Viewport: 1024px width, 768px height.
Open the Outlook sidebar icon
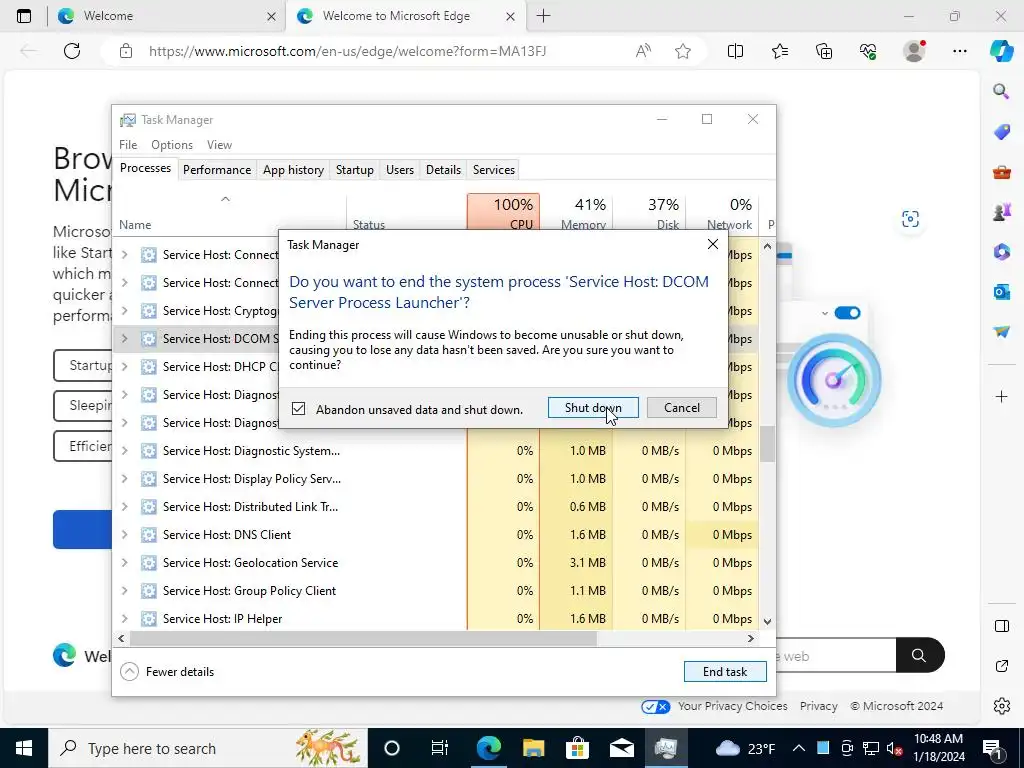pyautogui.click(x=1001, y=291)
